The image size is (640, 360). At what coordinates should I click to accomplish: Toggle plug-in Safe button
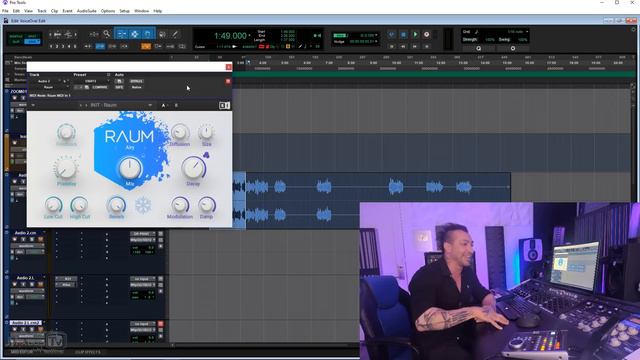[x=119, y=87]
